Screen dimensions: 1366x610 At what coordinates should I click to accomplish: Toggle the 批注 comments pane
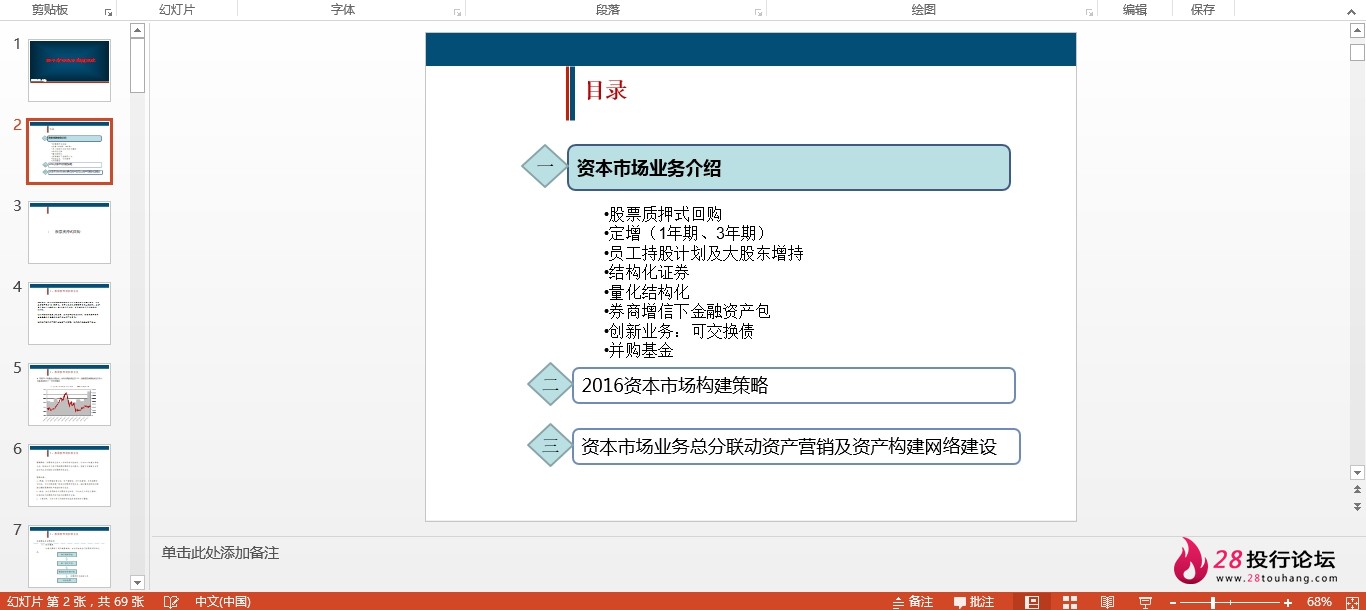(x=974, y=602)
